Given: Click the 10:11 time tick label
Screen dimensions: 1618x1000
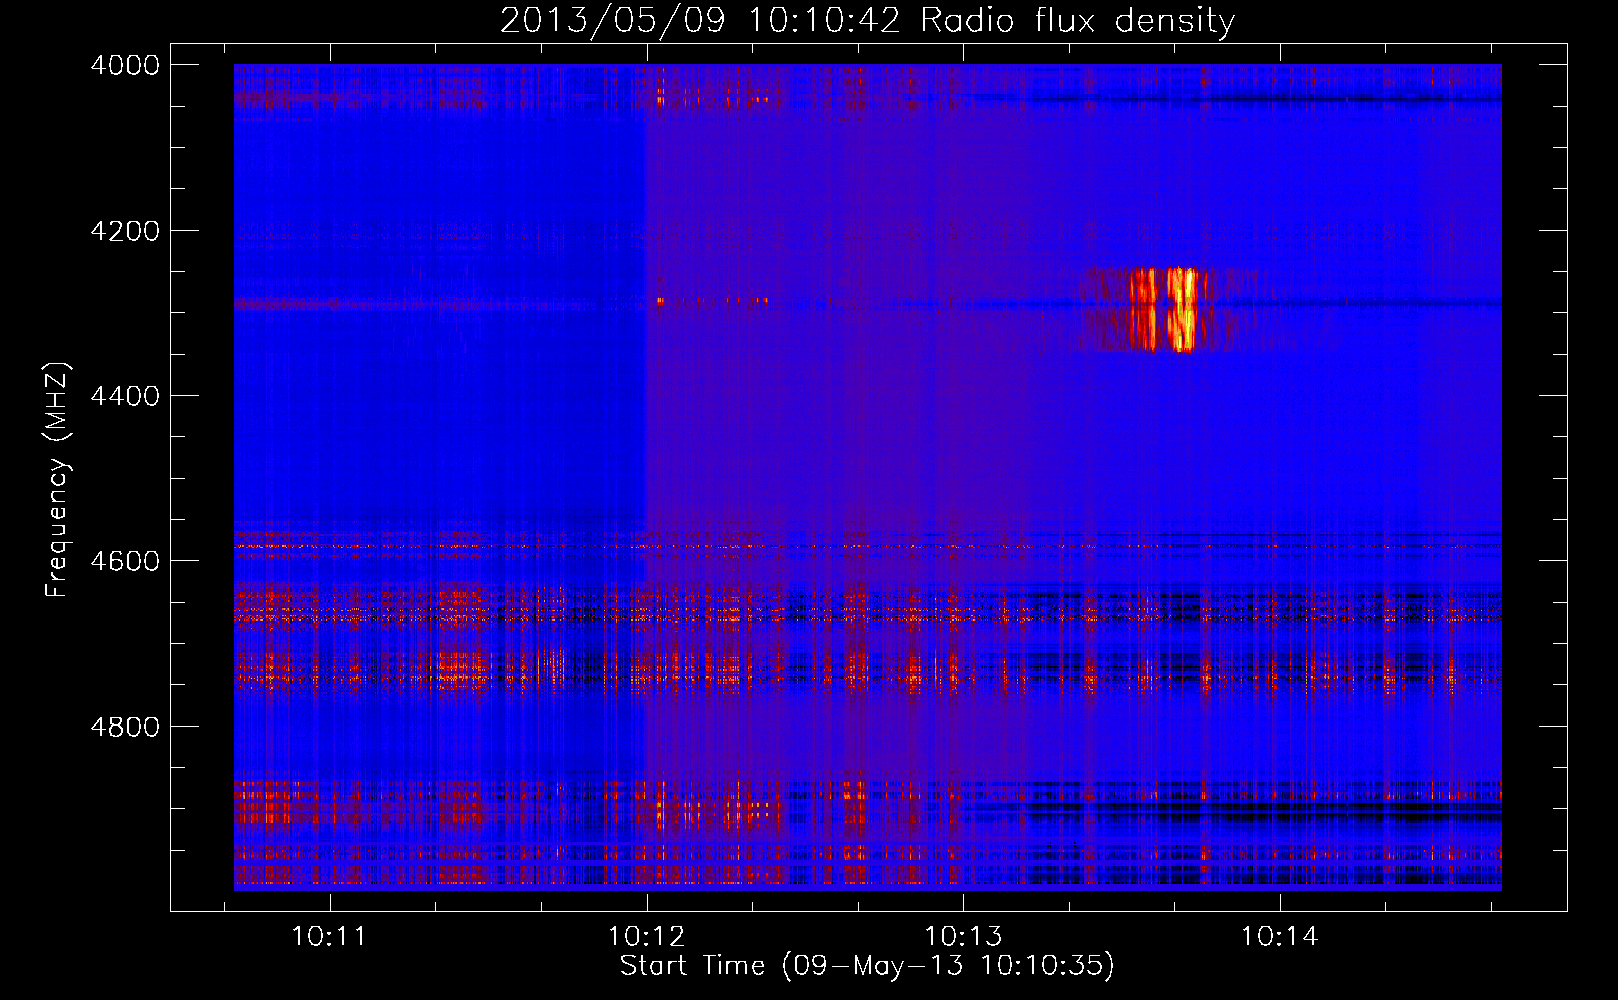Looking at the screenshot, I should coord(329,937).
